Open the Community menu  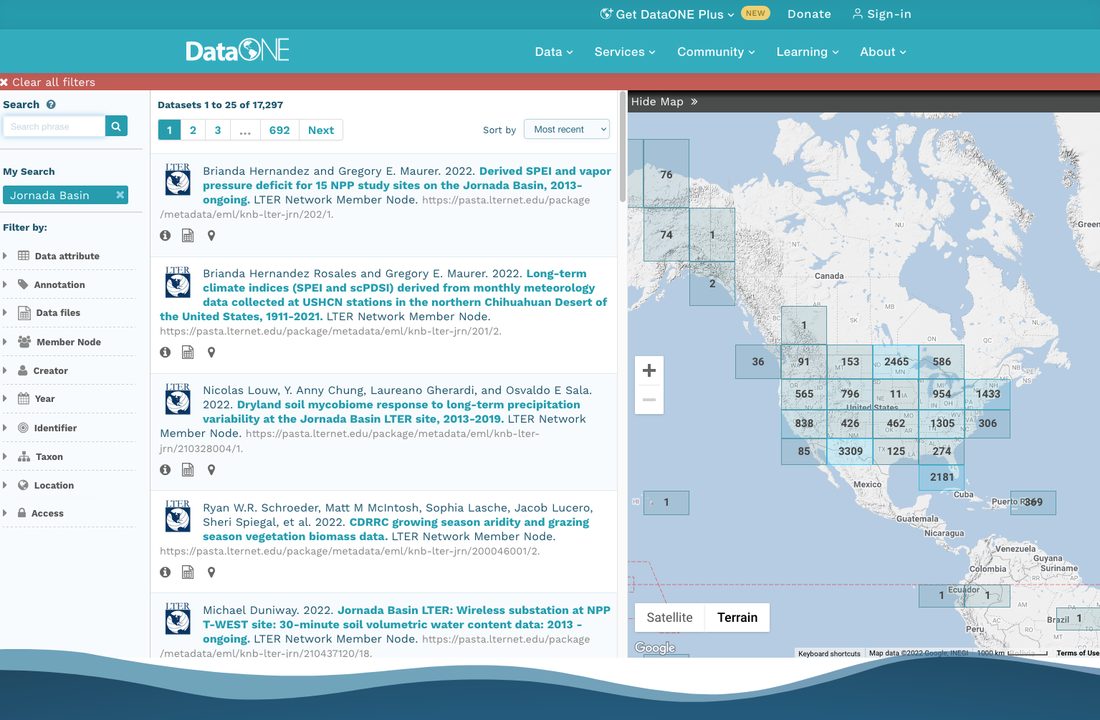click(716, 52)
